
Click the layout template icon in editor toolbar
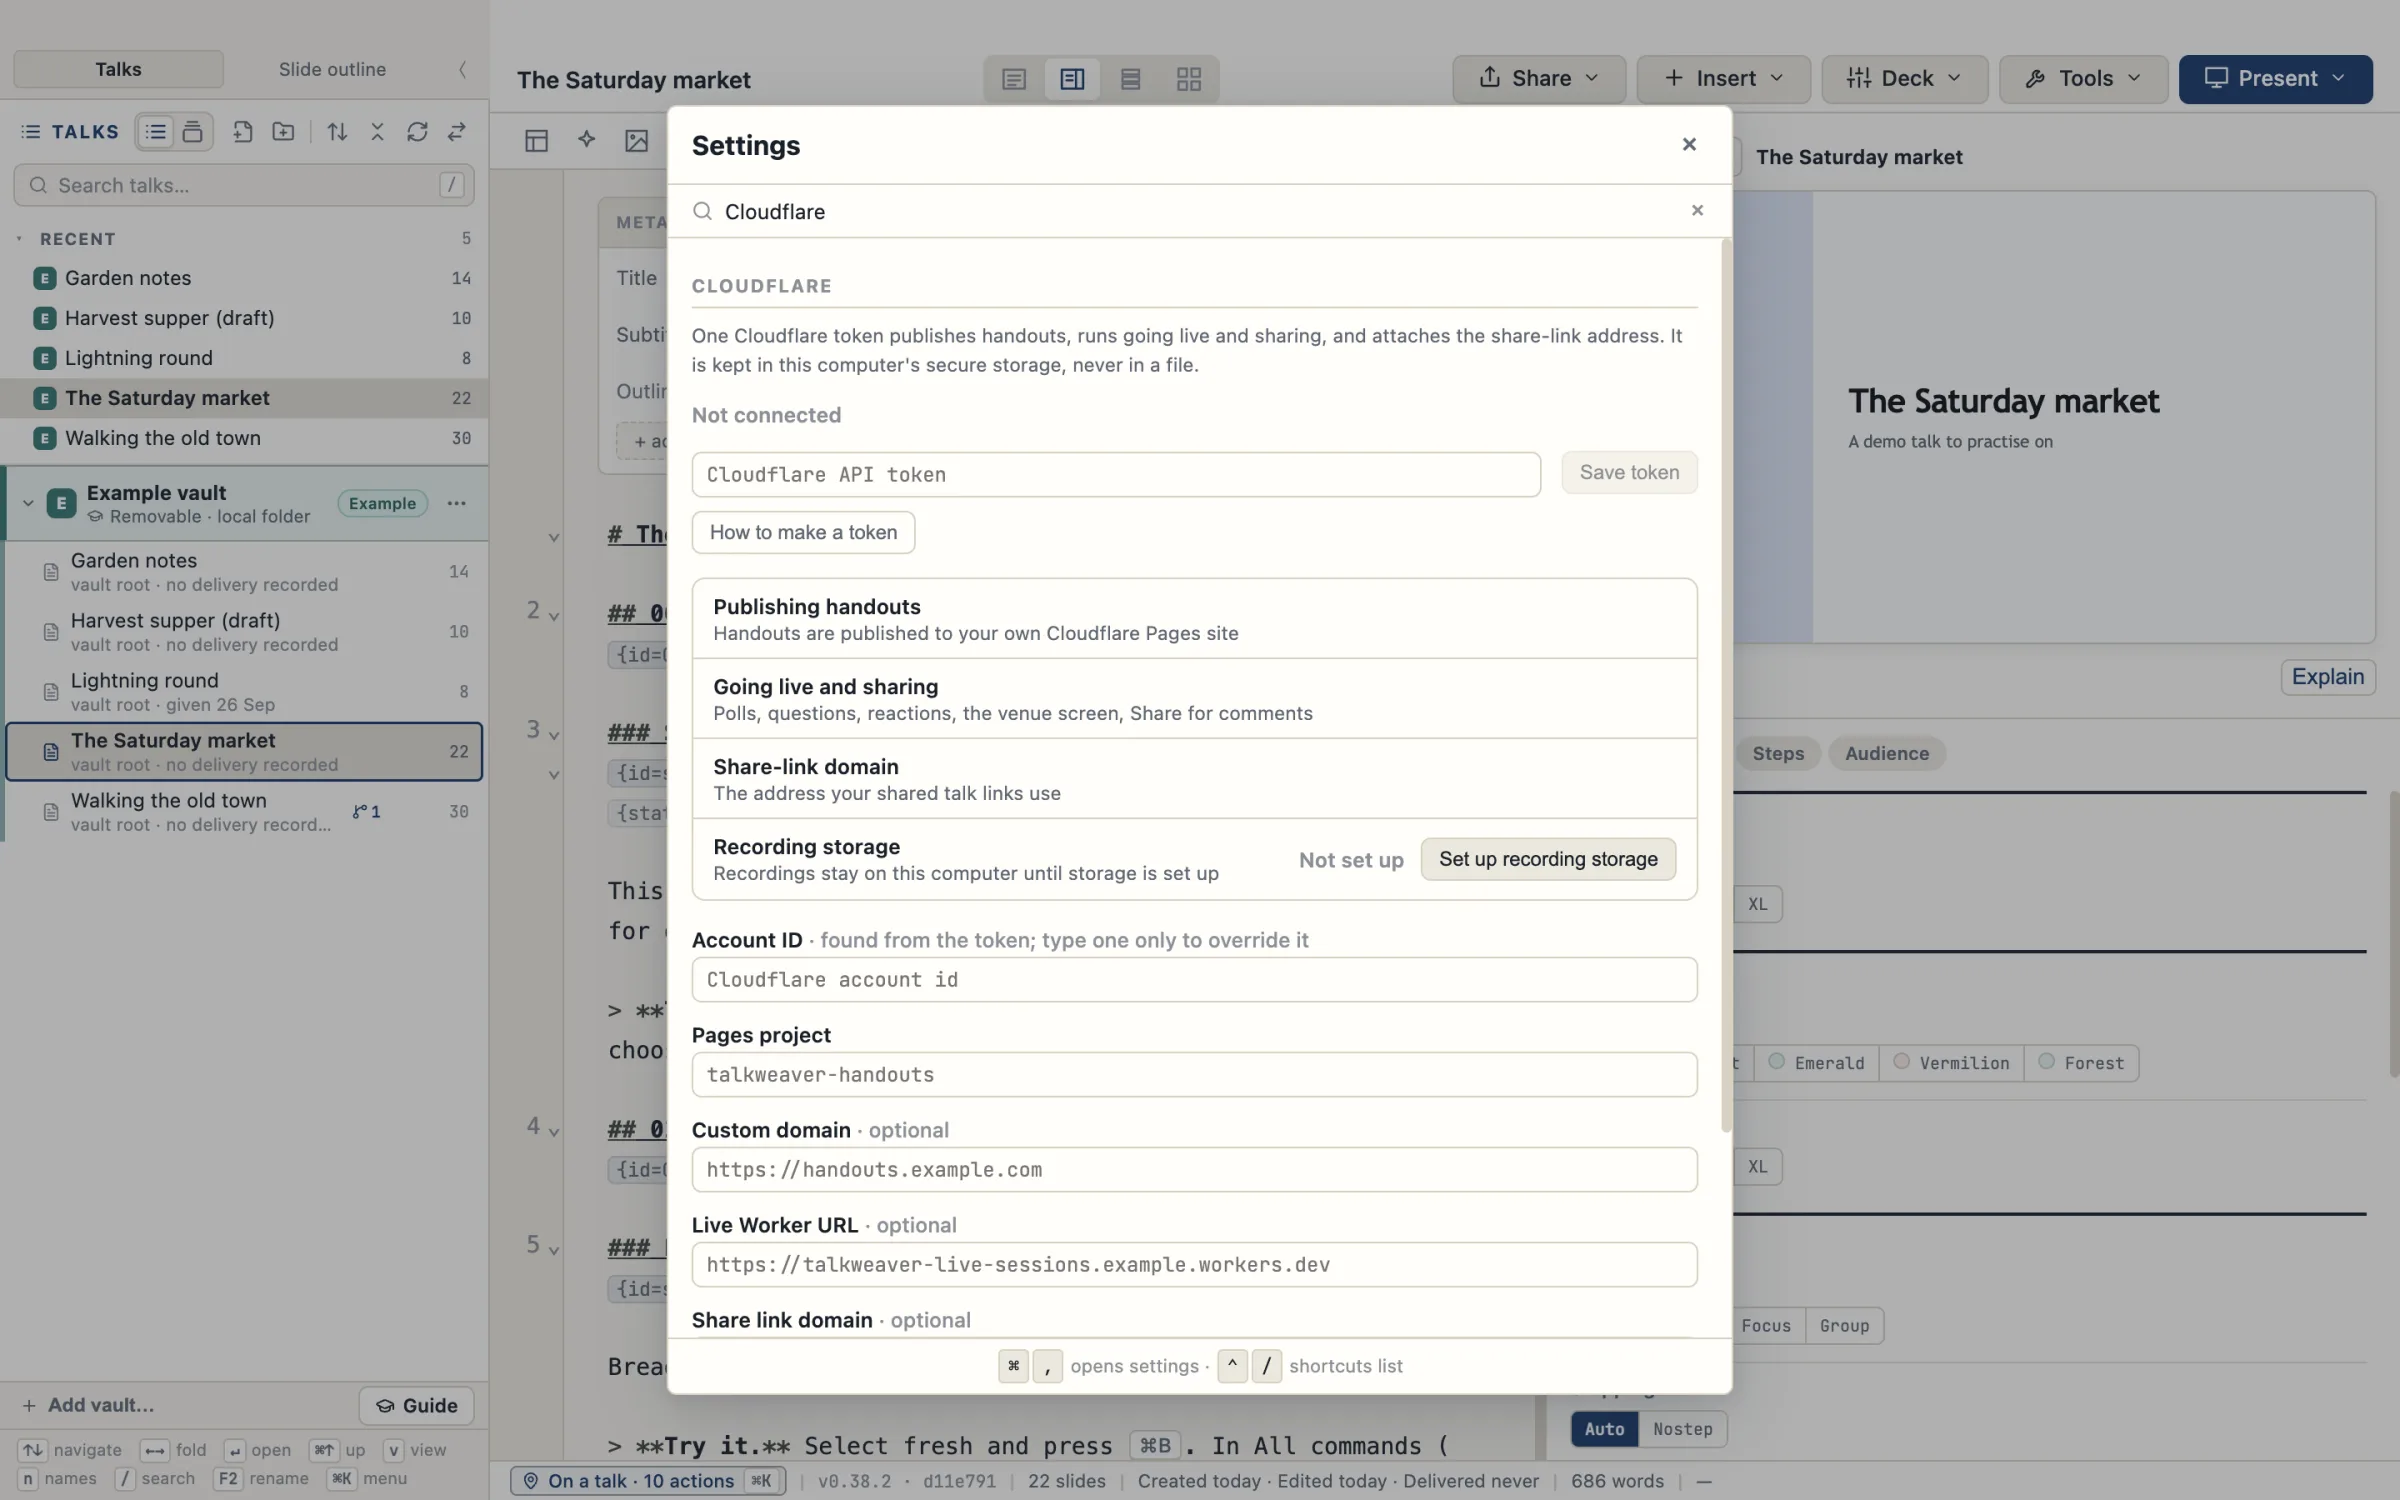pyautogui.click(x=537, y=141)
